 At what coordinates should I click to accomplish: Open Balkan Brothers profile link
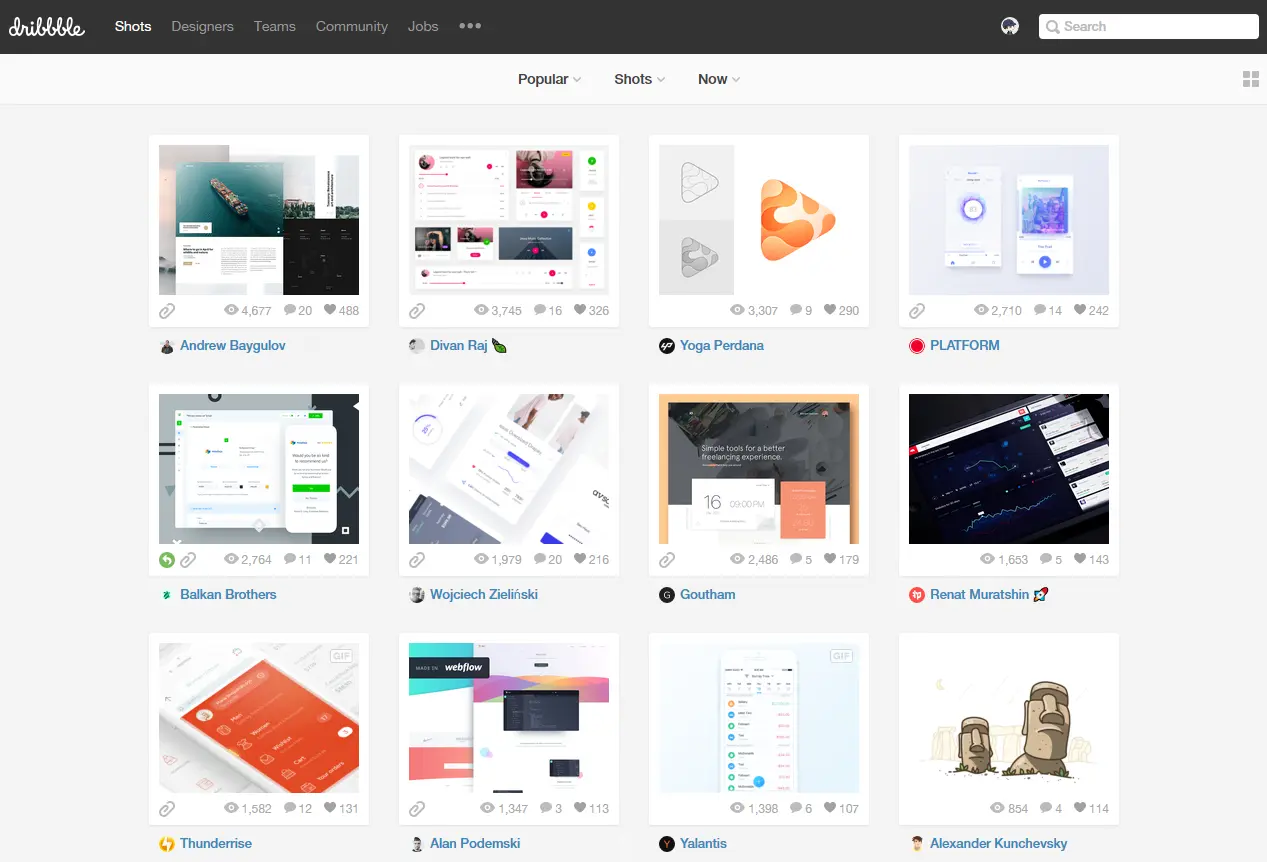coord(228,594)
